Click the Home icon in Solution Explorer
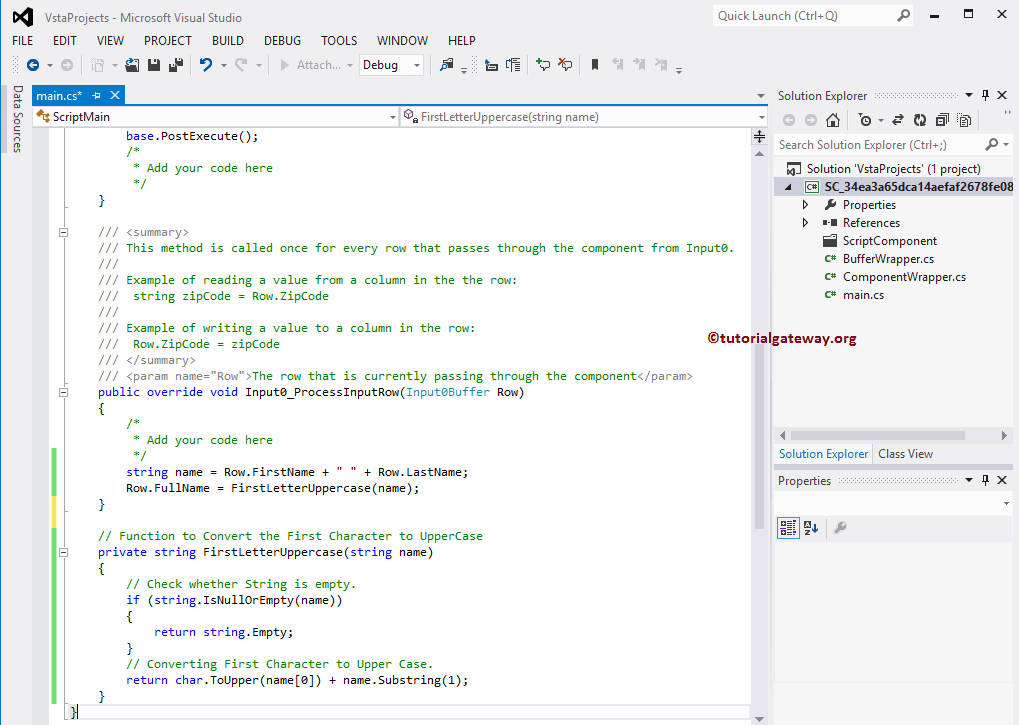The width and height of the screenshot is (1019, 725). point(833,120)
